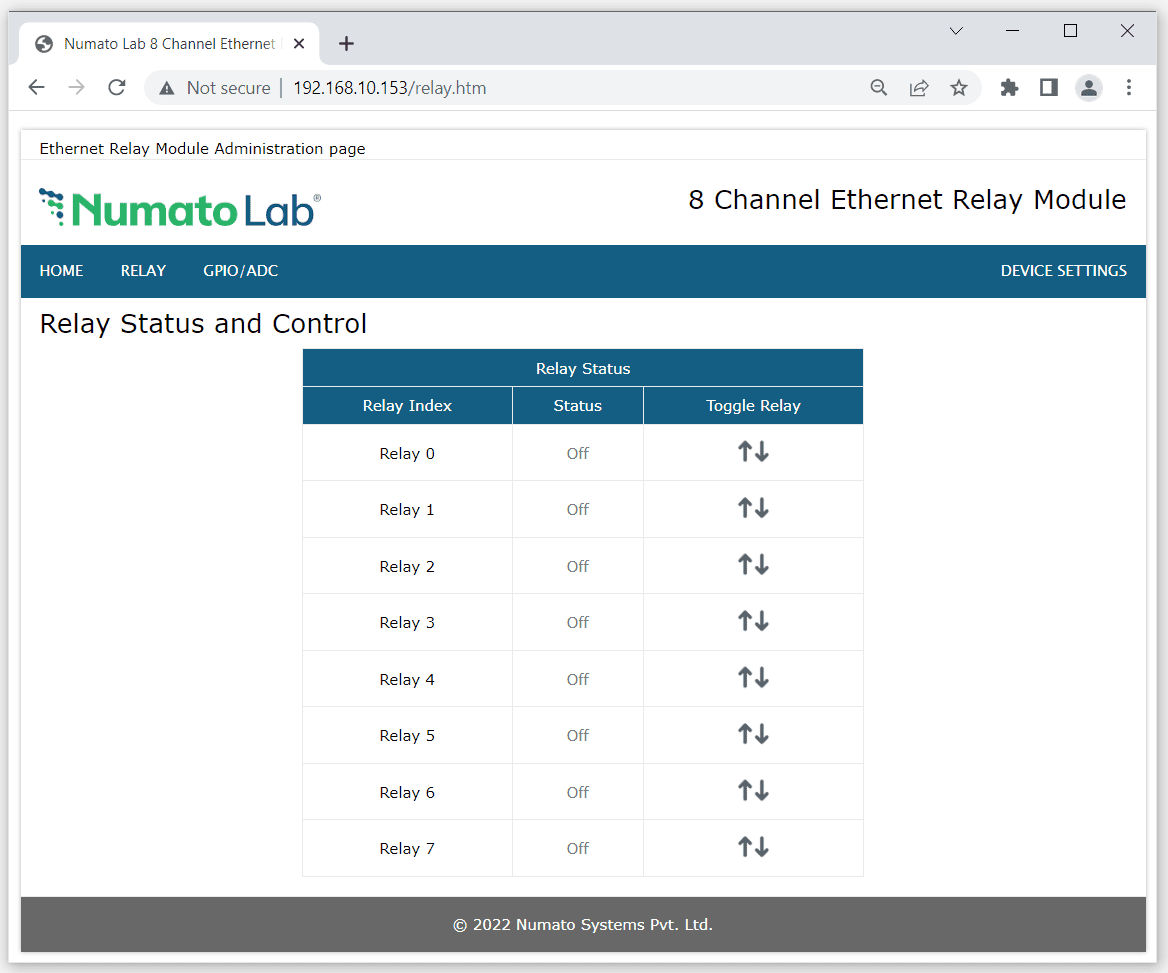Go to the HOME navigation item

(x=61, y=271)
